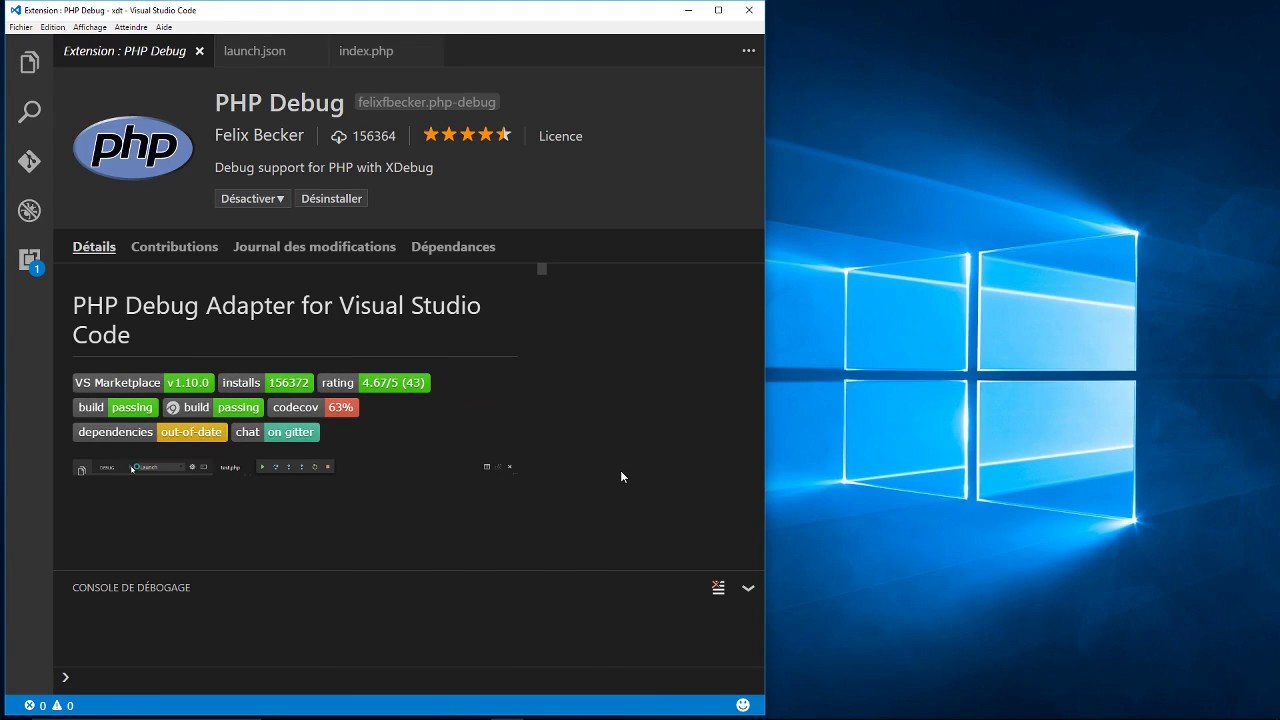
Task: Open the Explorer view in activity bar
Action: 29,63
